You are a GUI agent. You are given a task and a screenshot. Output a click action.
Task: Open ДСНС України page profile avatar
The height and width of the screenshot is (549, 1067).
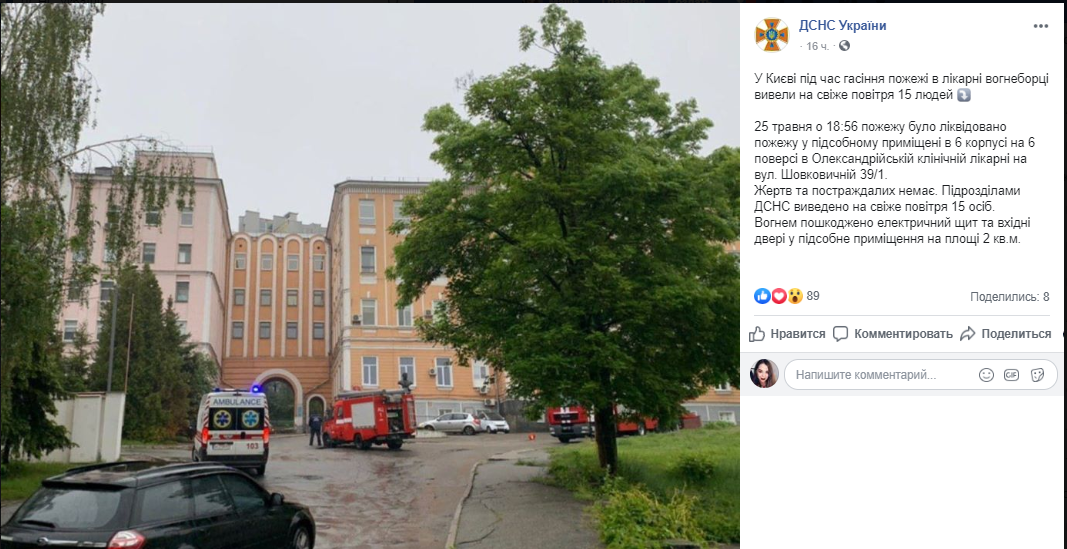(x=771, y=35)
